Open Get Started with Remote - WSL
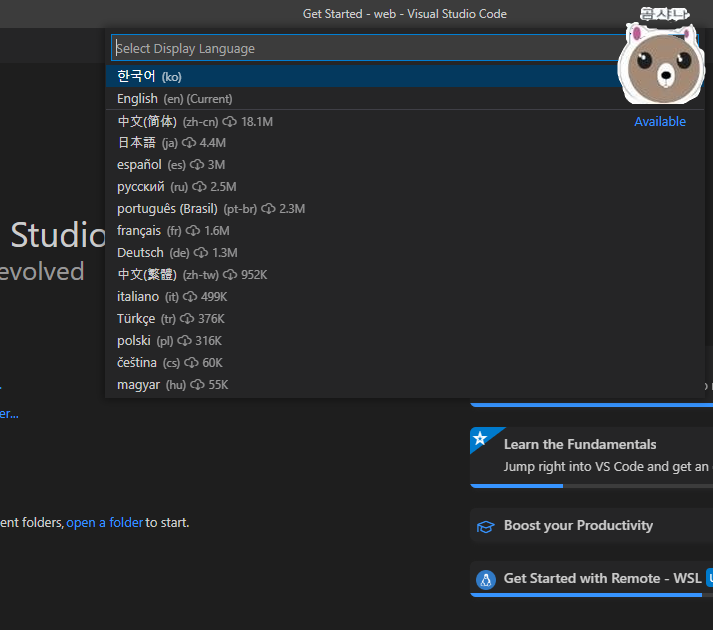713x630 pixels. [591, 579]
